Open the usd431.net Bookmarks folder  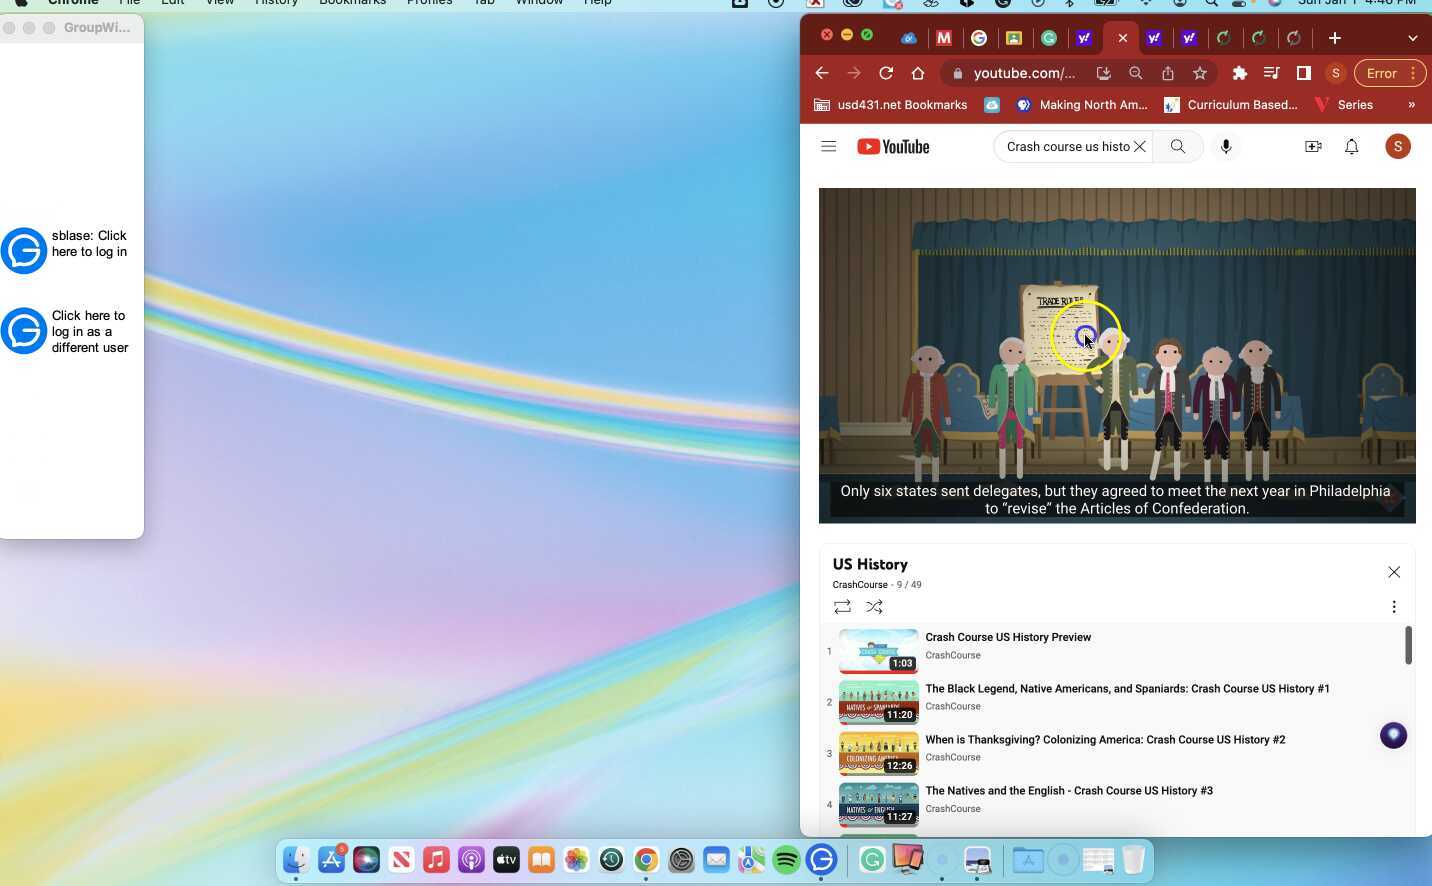point(890,105)
